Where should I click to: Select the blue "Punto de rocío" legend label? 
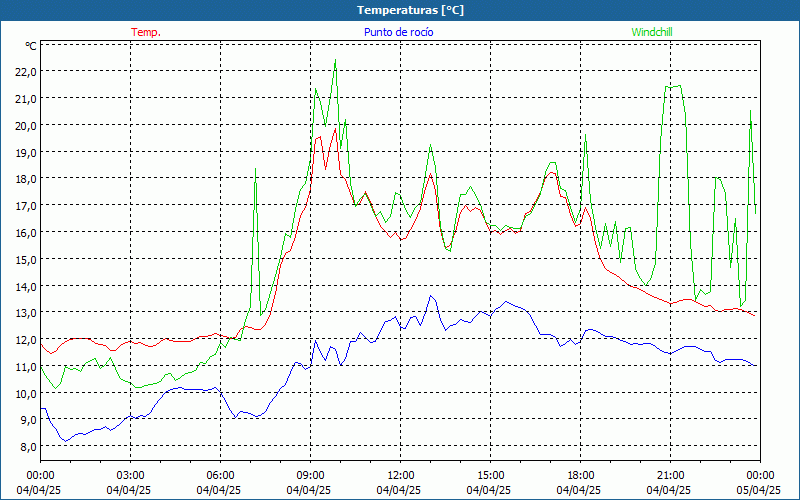point(399,32)
